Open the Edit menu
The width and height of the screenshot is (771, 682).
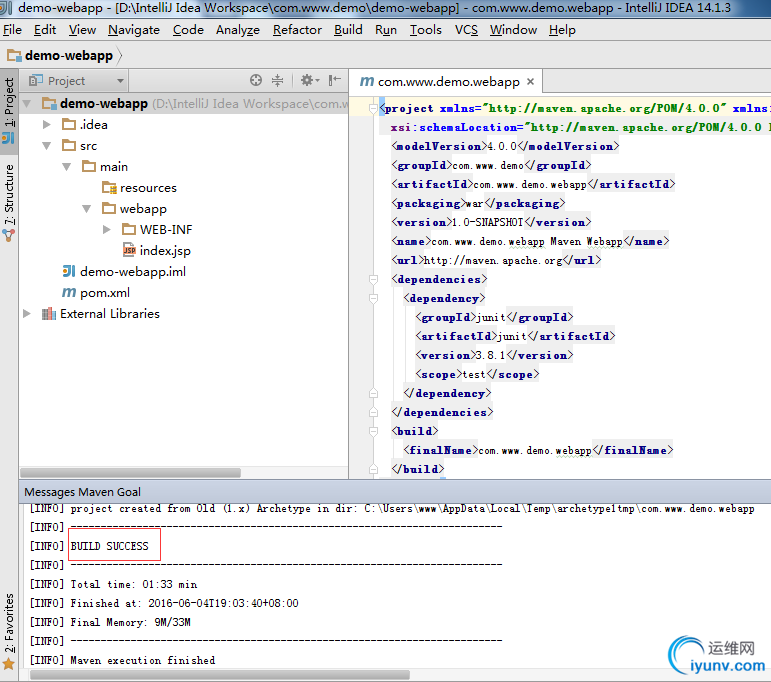pyautogui.click(x=45, y=30)
